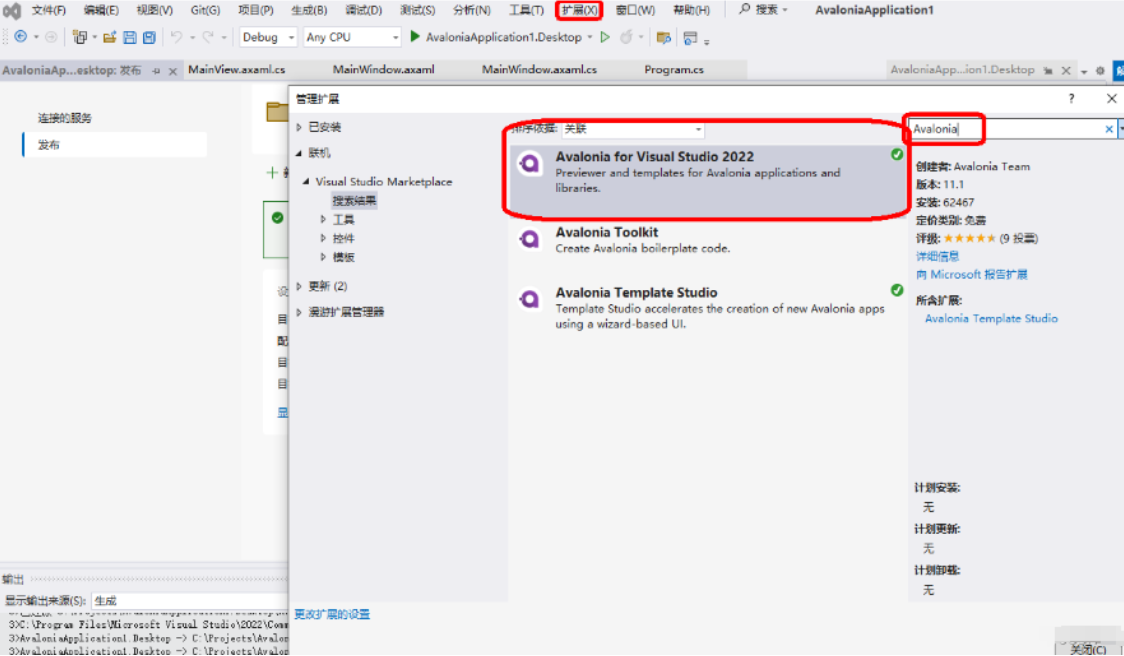Image resolution: width=1124 pixels, height=656 pixels.
Task: Click the Avalonia for Visual Studio 2022 icon
Action: pyautogui.click(x=530, y=164)
